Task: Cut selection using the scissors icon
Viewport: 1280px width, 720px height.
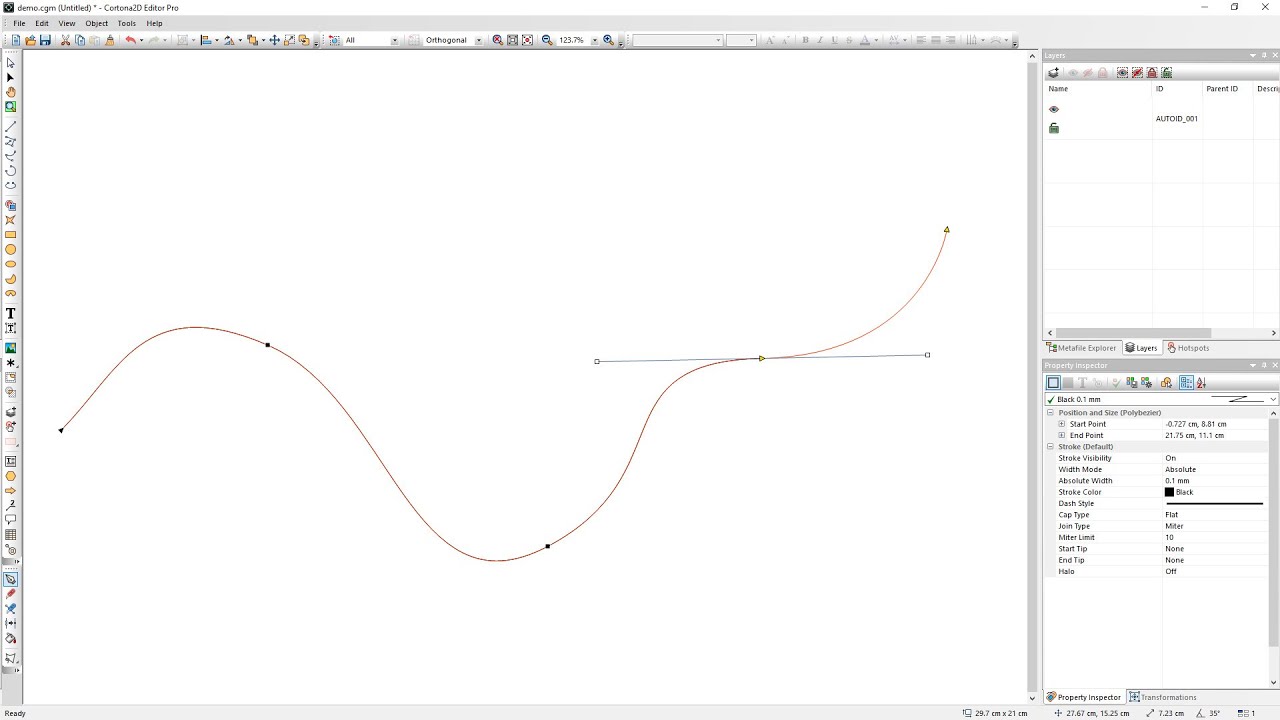Action: coord(66,40)
